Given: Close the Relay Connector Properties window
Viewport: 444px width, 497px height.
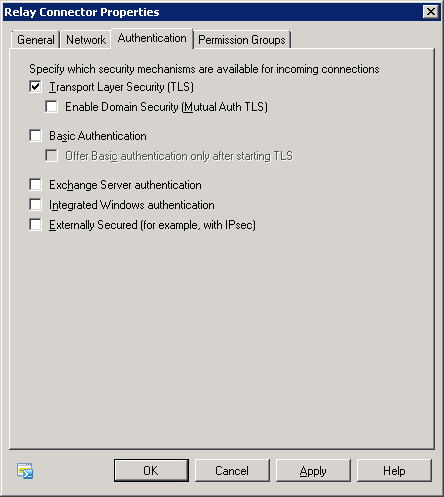Looking at the screenshot, I should click(x=431, y=12).
